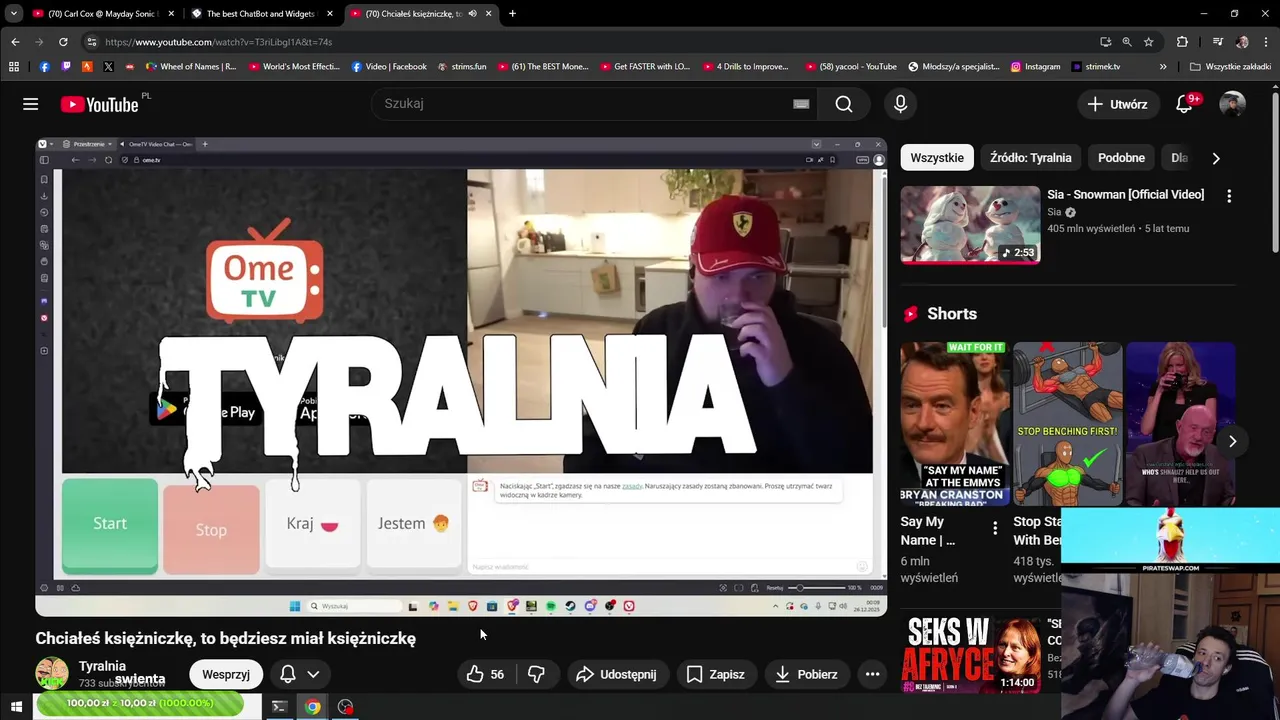
Task: Click the Udostępnij share button
Action: [x=616, y=674]
